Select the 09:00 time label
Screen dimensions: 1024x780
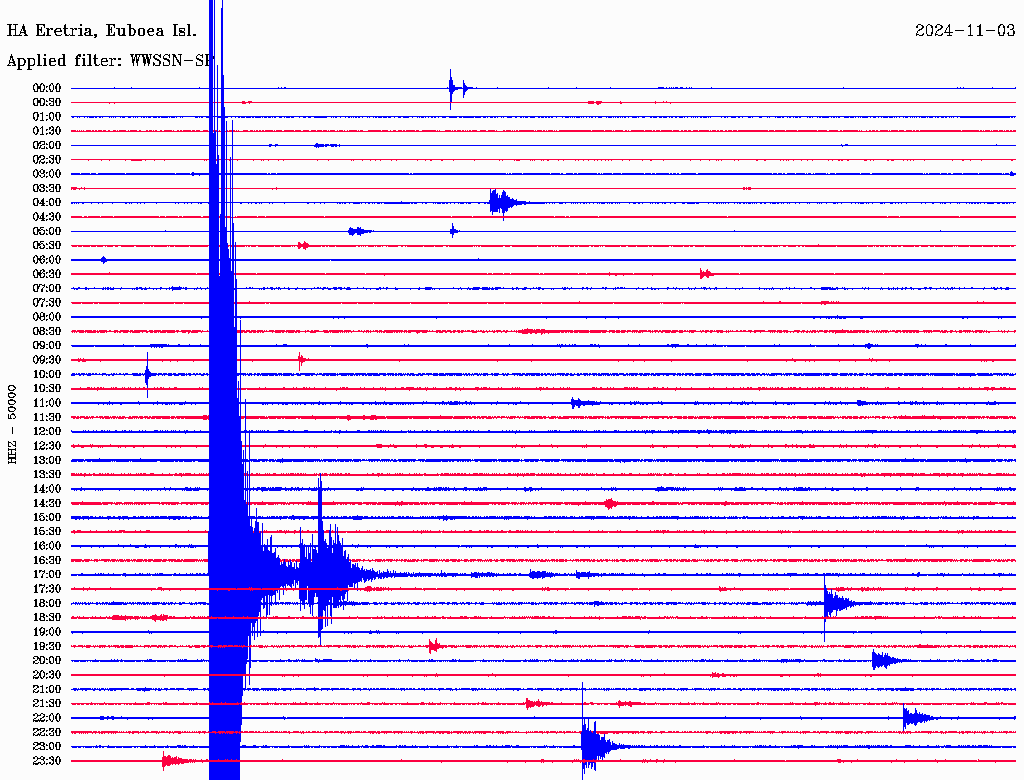pyautogui.click(x=47, y=346)
